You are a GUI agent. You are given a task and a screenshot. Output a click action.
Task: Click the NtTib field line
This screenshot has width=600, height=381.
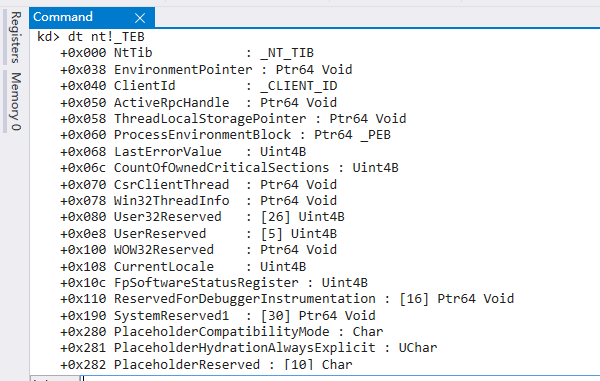tap(187, 53)
